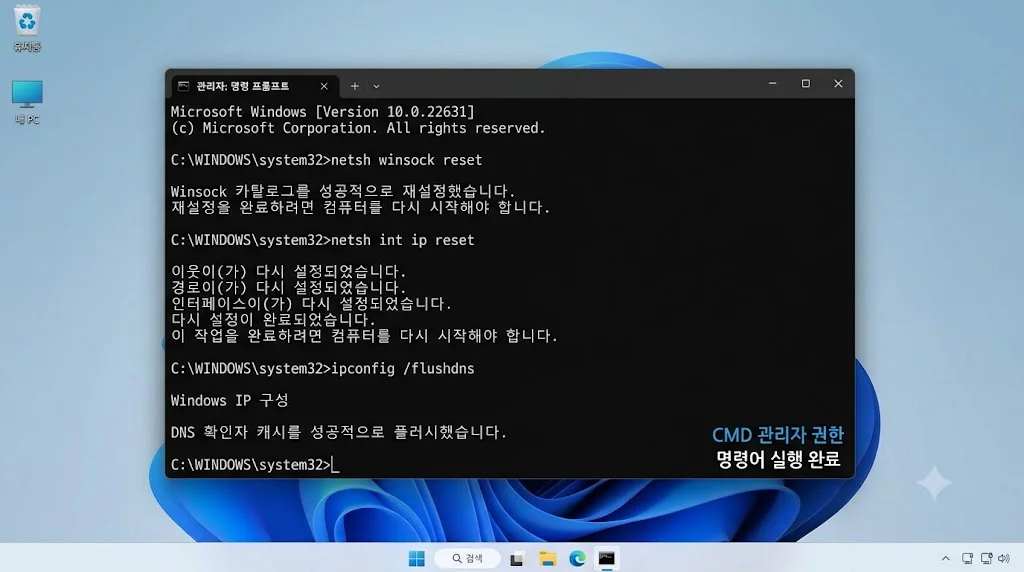Expand the terminal profile dropdown arrow
Image resolution: width=1024 pixels, height=572 pixels.
click(x=376, y=86)
